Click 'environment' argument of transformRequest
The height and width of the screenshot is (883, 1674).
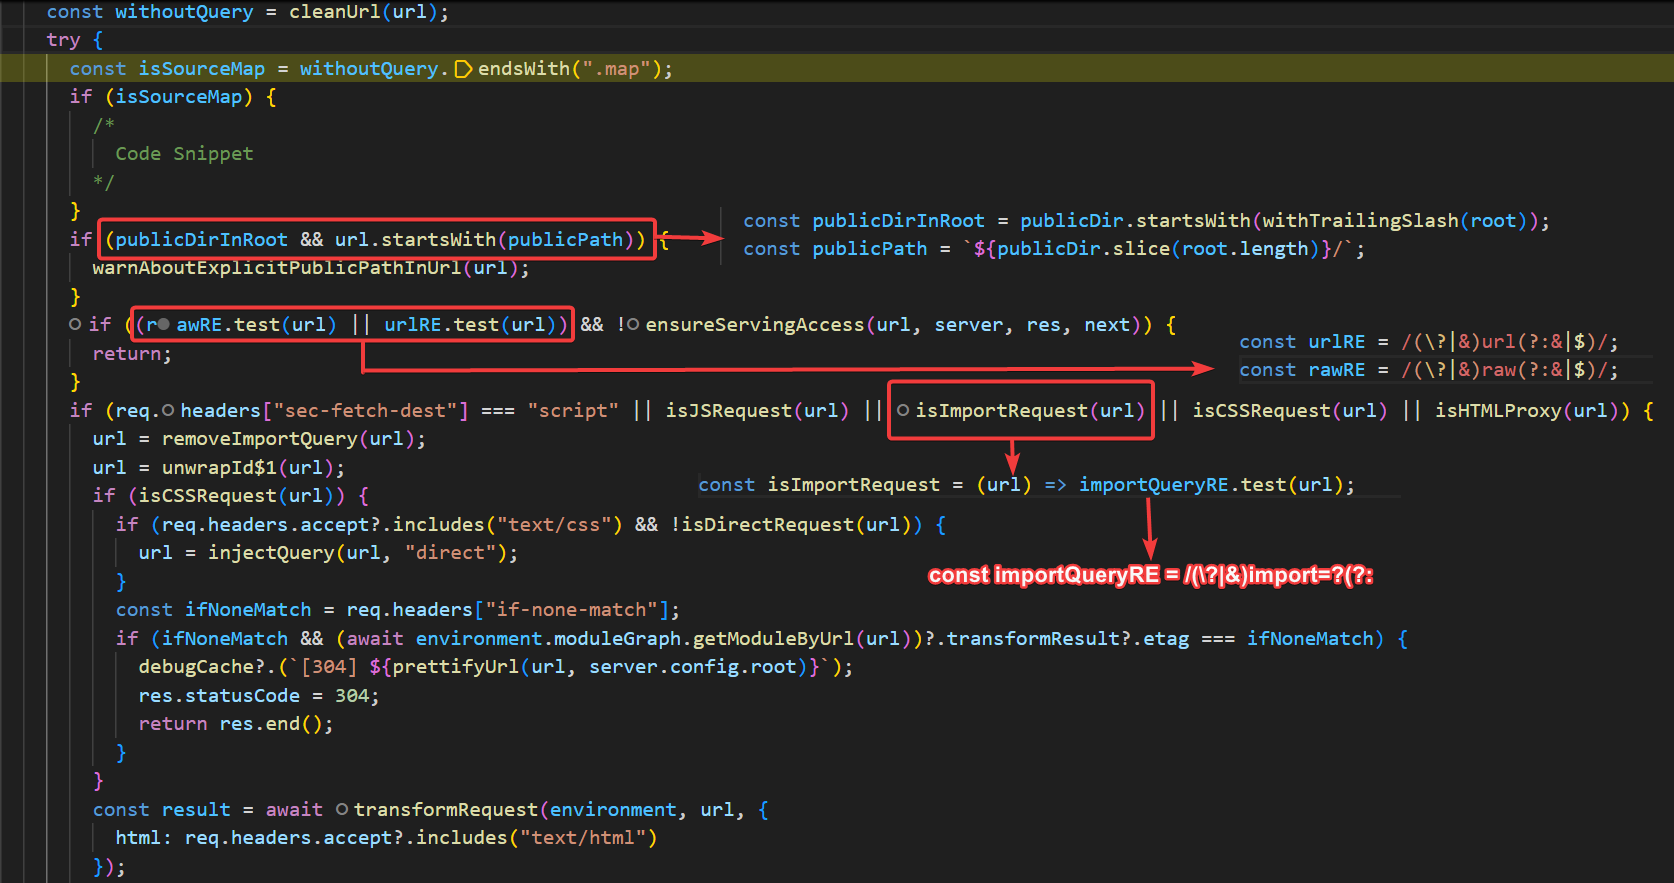tap(613, 810)
